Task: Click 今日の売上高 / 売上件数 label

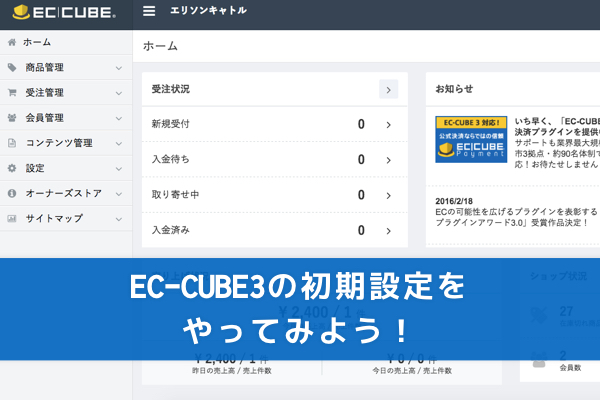Action: click(412, 371)
